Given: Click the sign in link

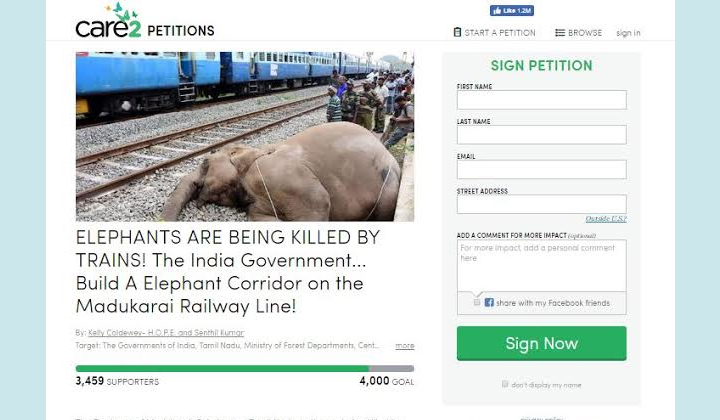Looking at the screenshot, I should (x=628, y=33).
